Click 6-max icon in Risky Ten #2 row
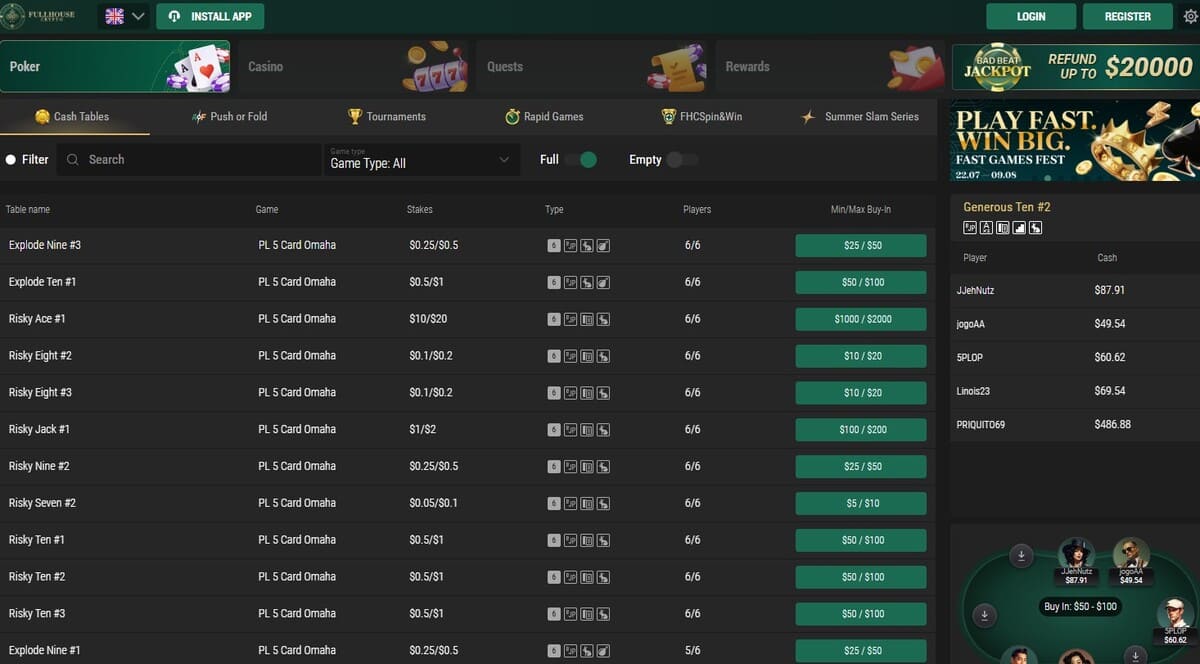 [x=554, y=577]
